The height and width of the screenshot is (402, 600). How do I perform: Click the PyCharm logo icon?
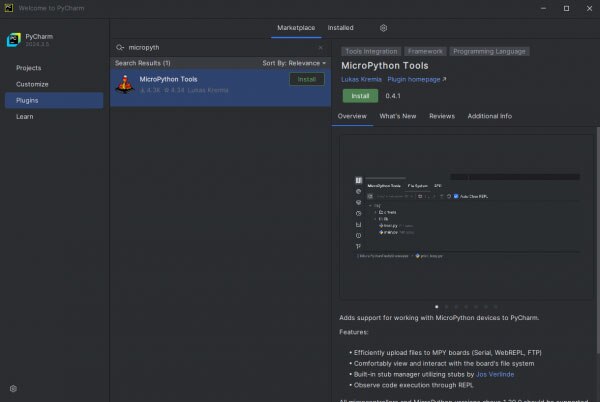[14, 40]
